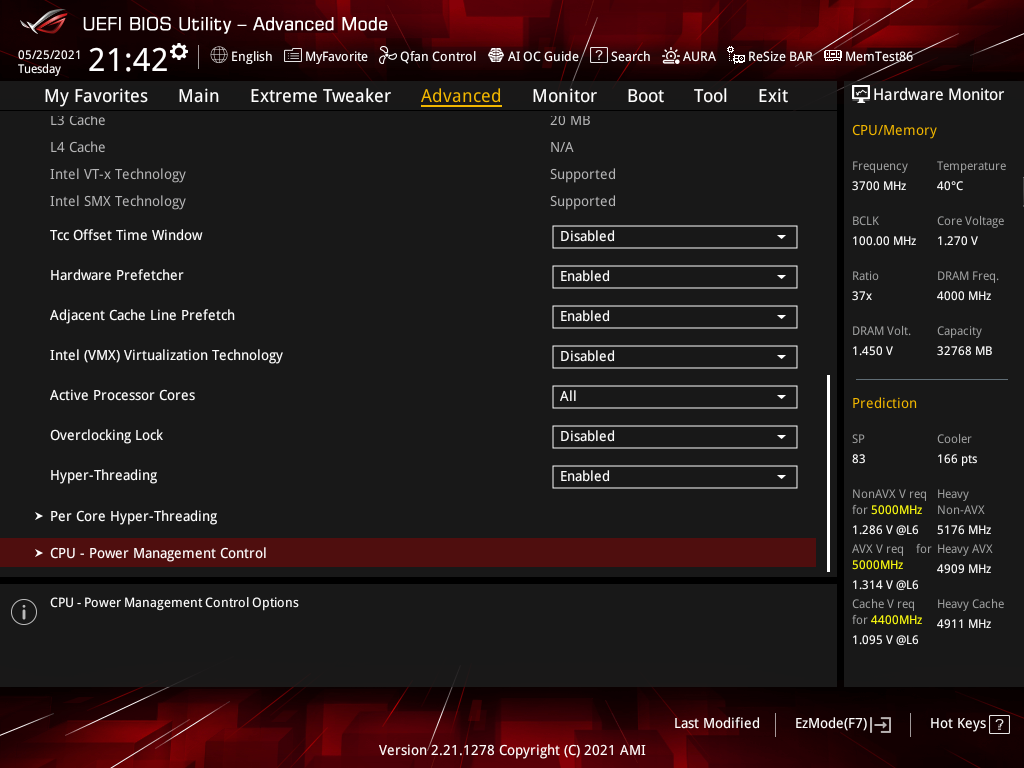Open the Overclocking Lock dropdown
The width and height of the screenshot is (1024, 768).
pyautogui.click(x=675, y=436)
